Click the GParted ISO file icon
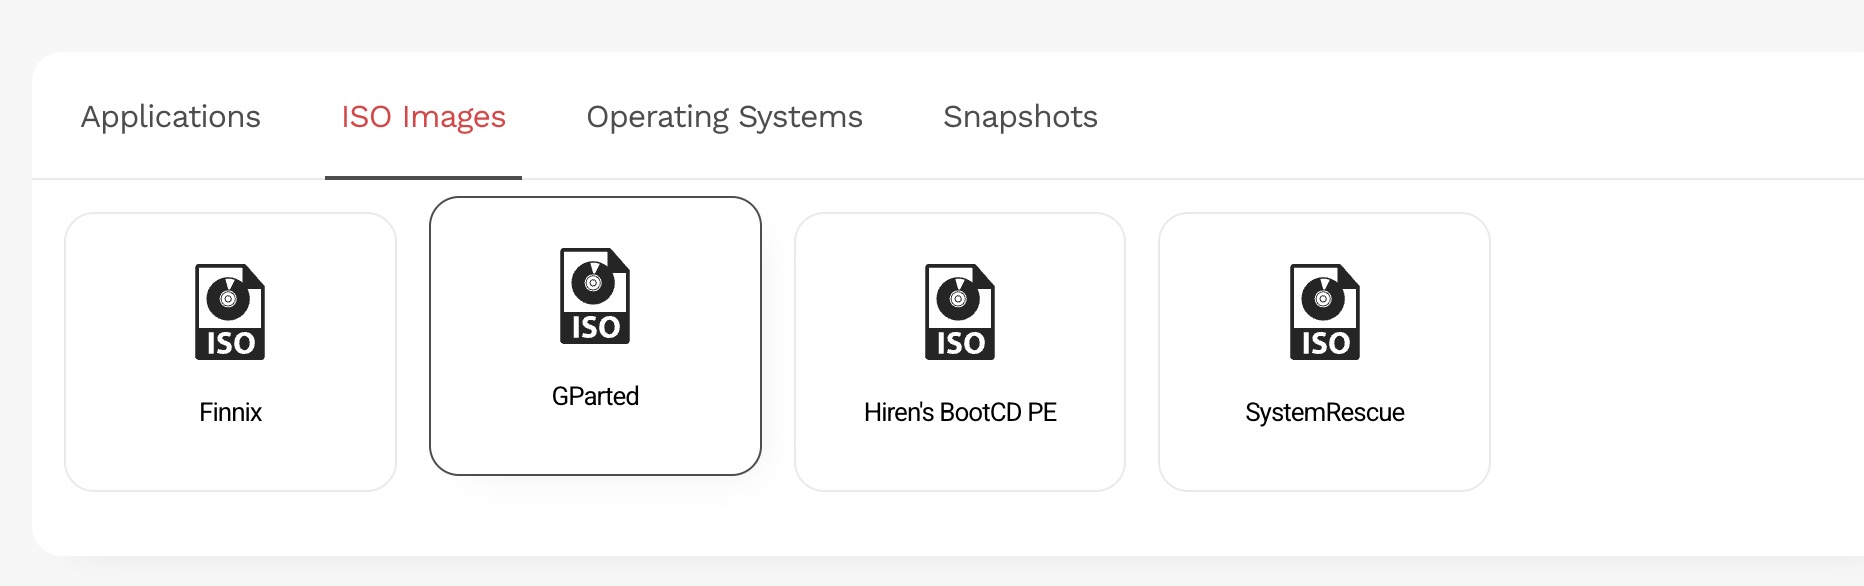The width and height of the screenshot is (1864, 586). [595, 296]
